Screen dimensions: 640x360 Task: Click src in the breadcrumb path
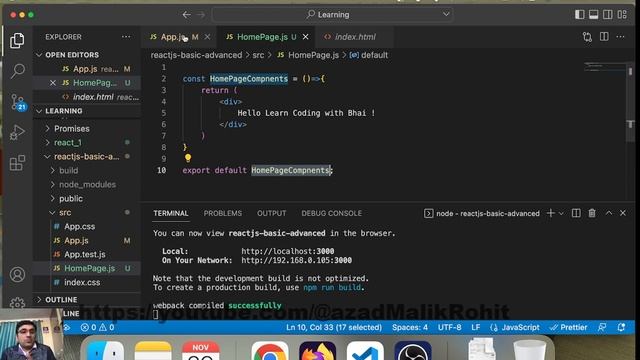[x=258, y=55]
